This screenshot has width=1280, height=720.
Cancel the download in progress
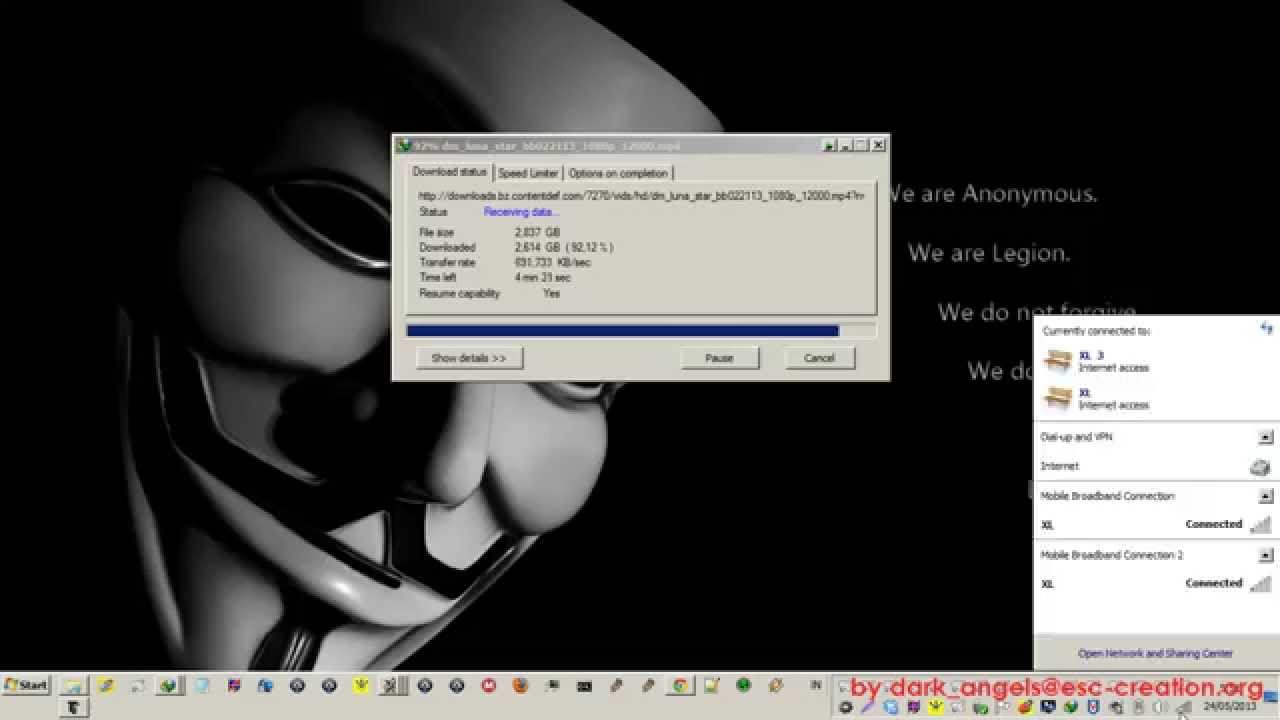click(819, 358)
